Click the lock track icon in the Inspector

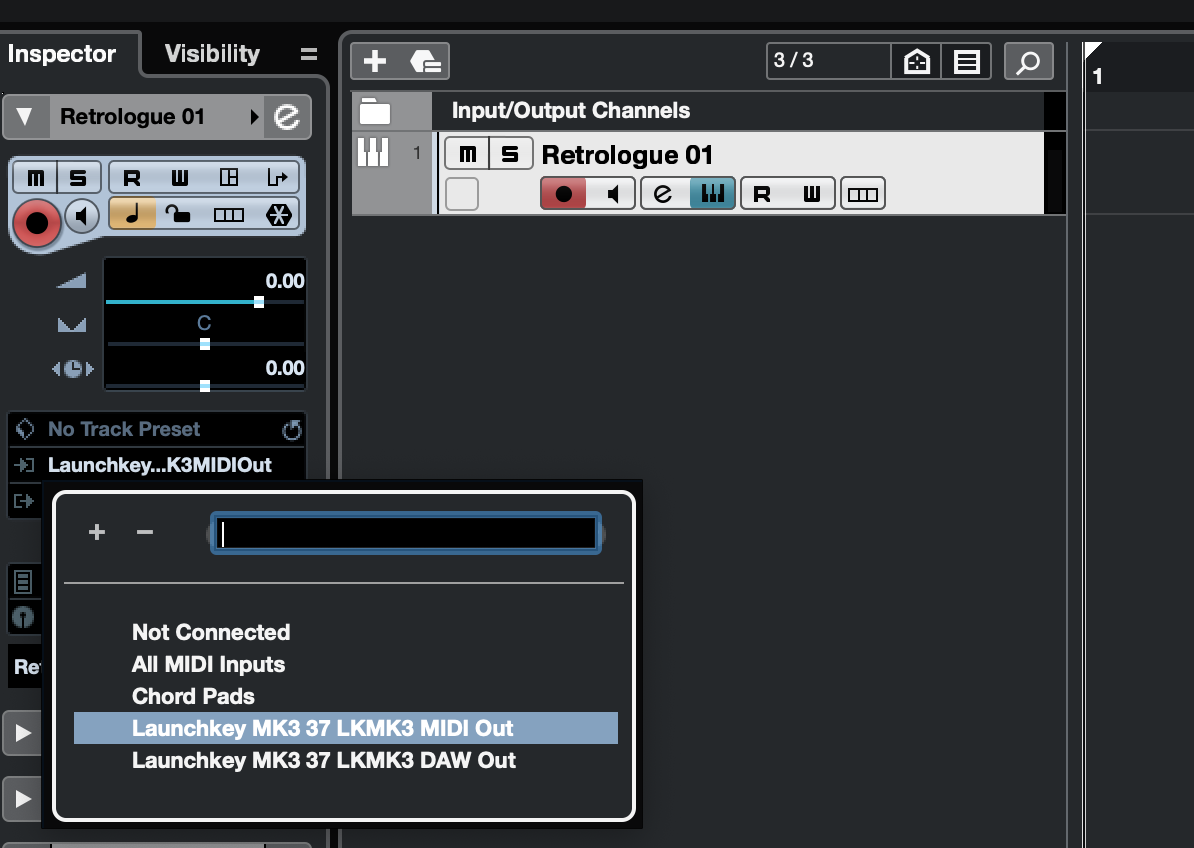(178, 214)
